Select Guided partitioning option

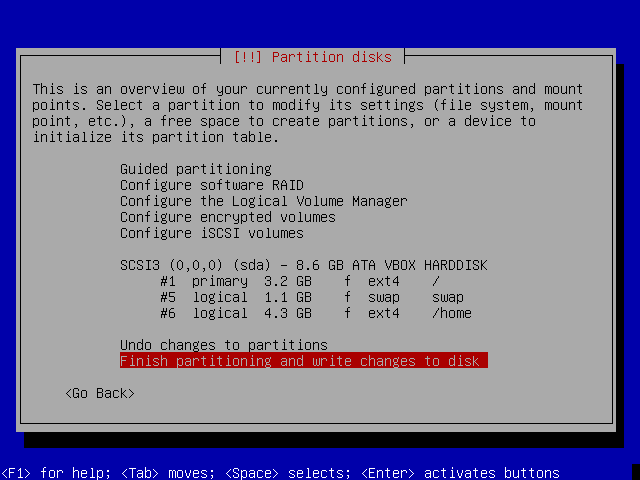195,169
